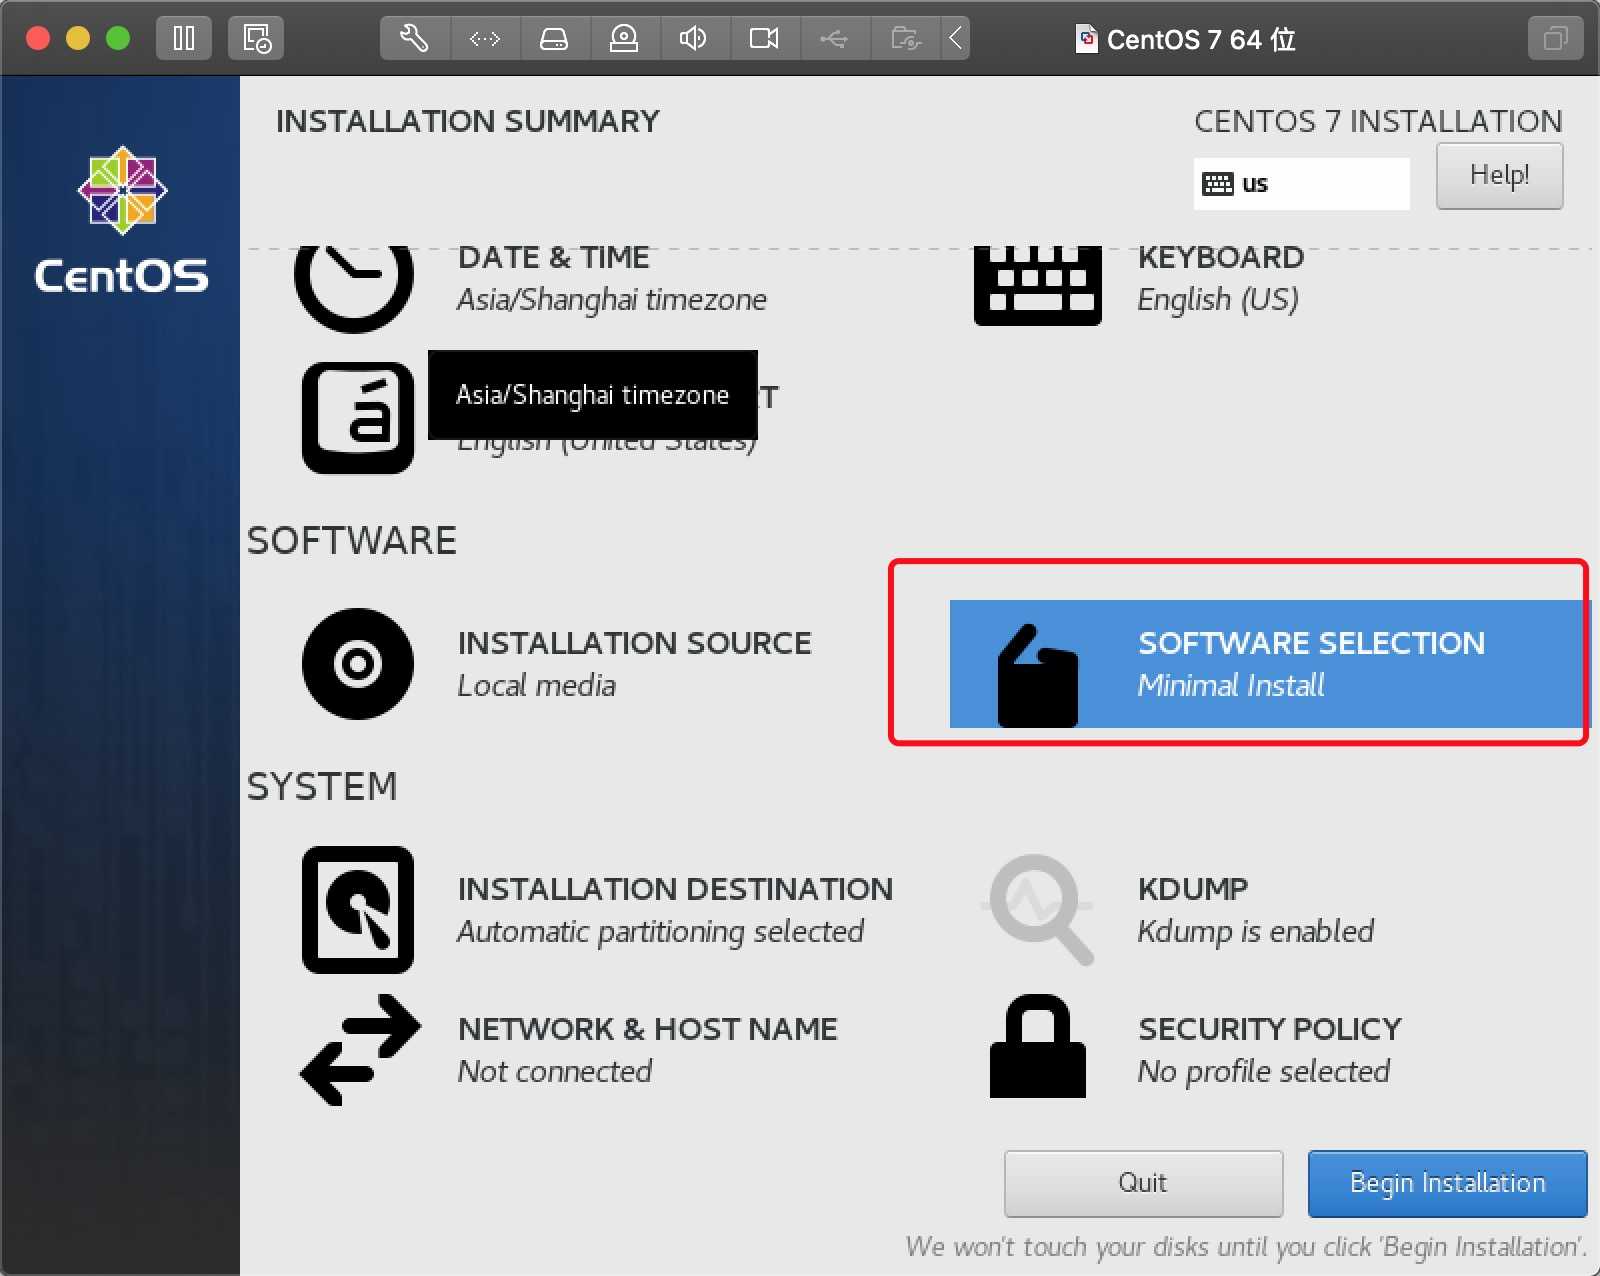
Task: Select INSTALLATION SOURCE label
Action: (x=634, y=643)
